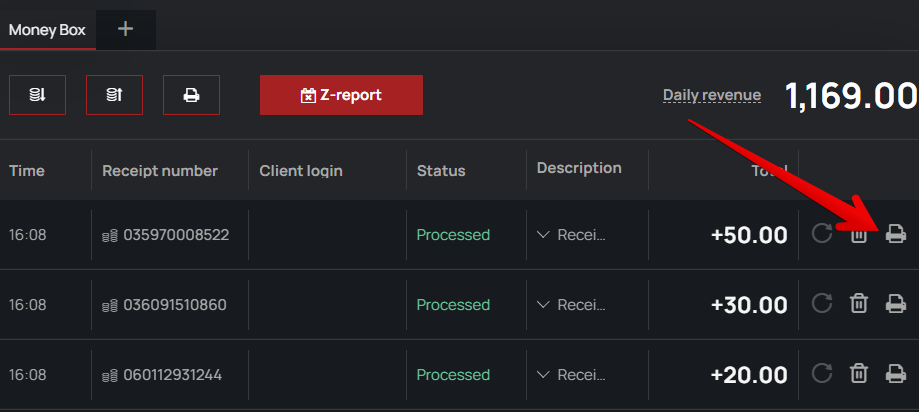Screen dimensions: 919x412
Task: Click the cash withdrawal coins icon button
Action: point(114,95)
